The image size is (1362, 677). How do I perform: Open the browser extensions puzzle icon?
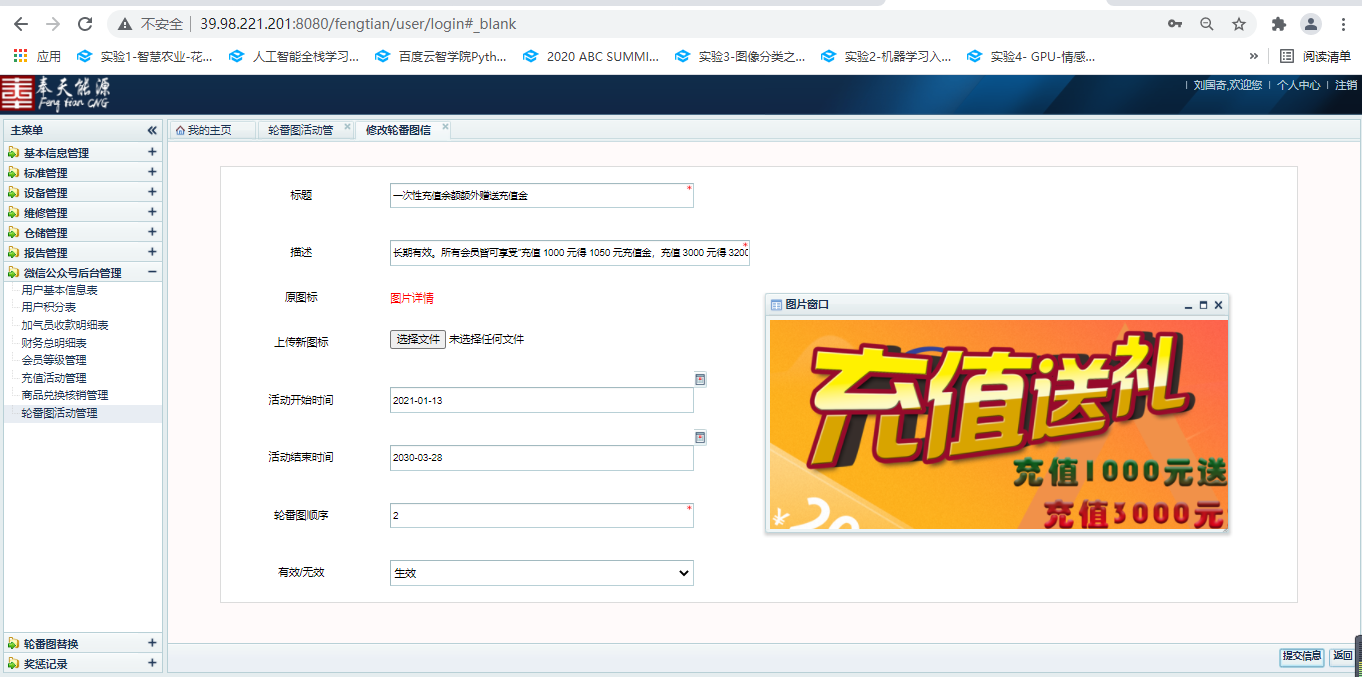pyautogui.click(x=1278, y=24)
